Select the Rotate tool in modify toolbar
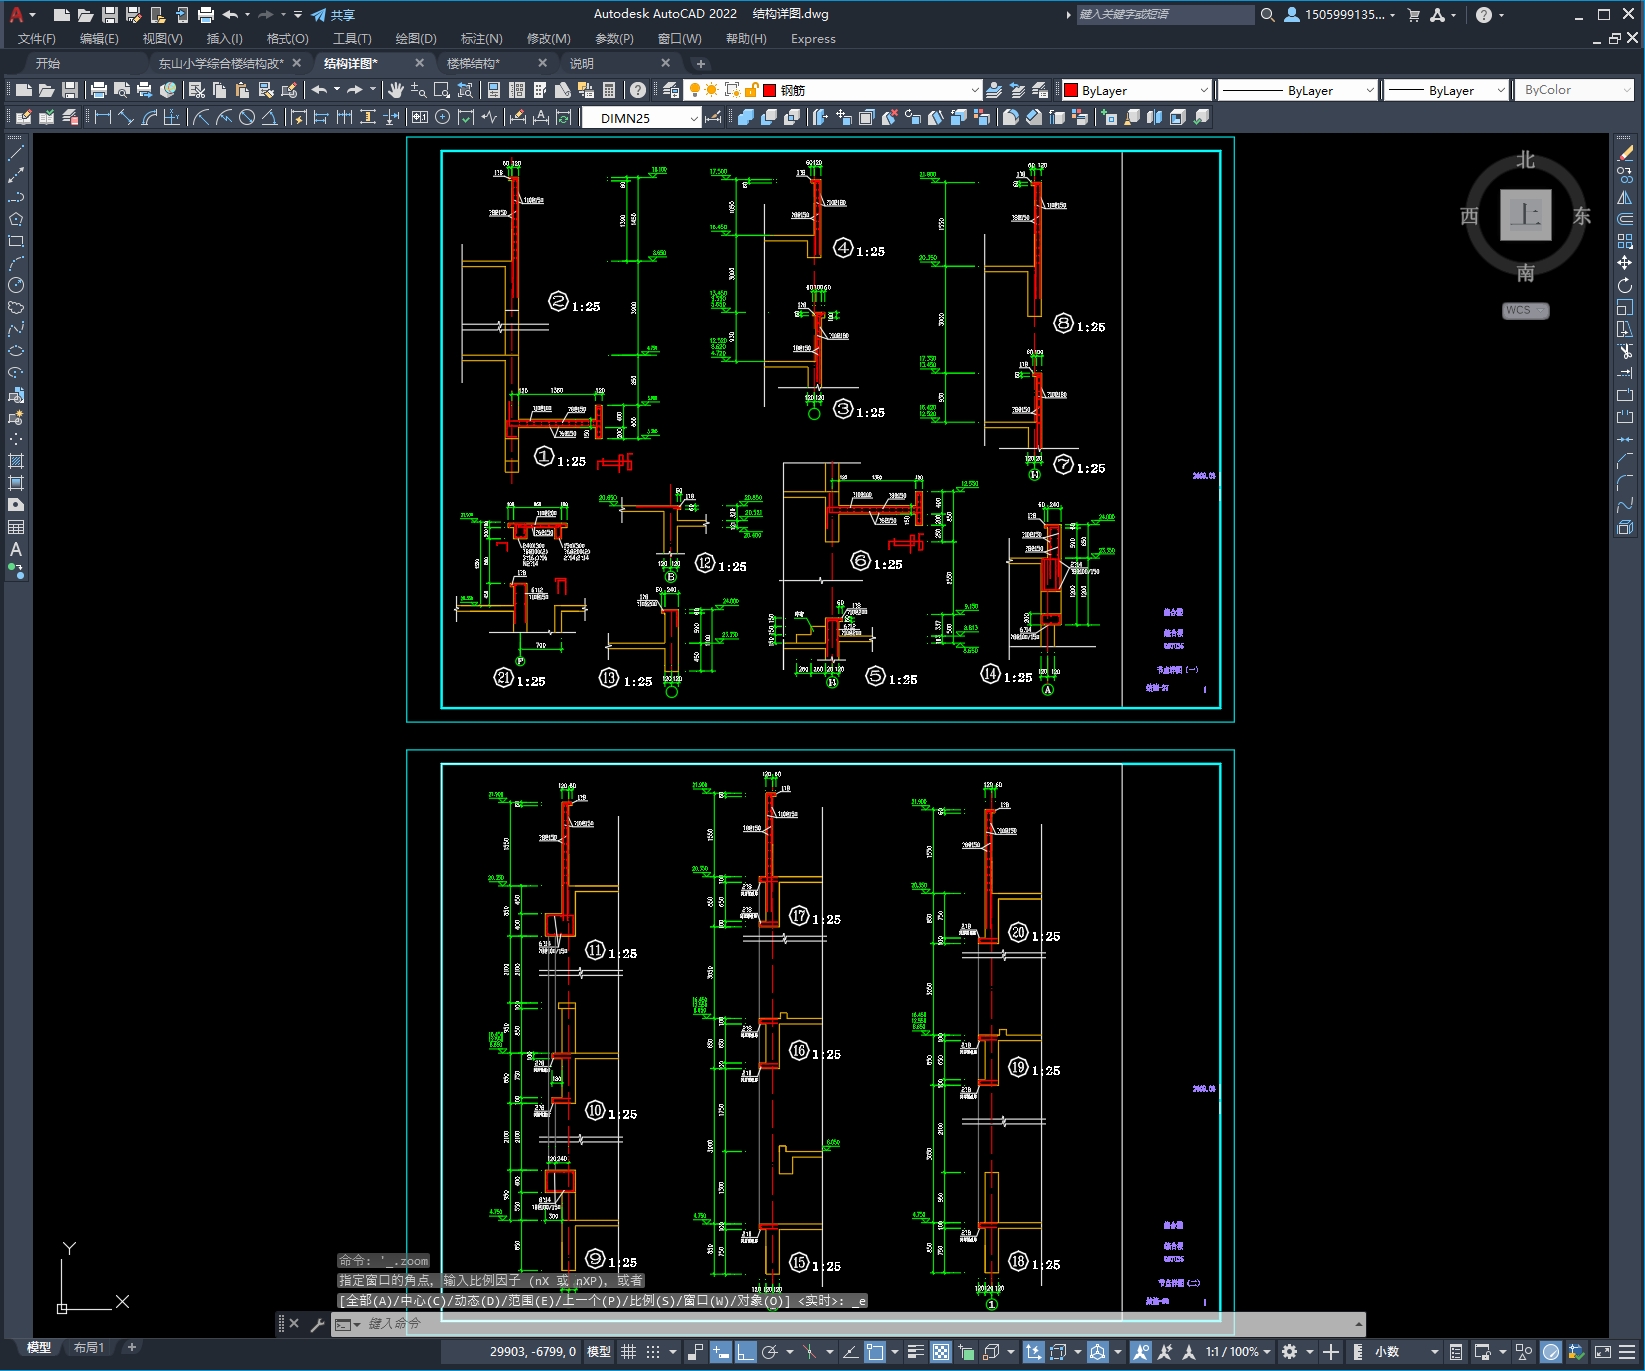 pos(1625,285)
